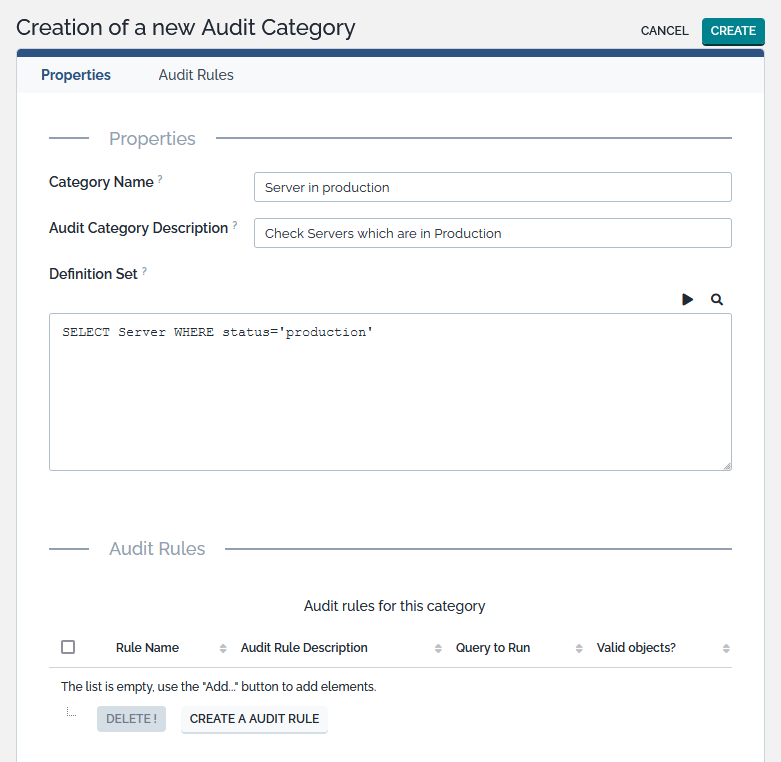Run the definition set query play icon
This screenshot has width=781, height=762.
point(688,299)
